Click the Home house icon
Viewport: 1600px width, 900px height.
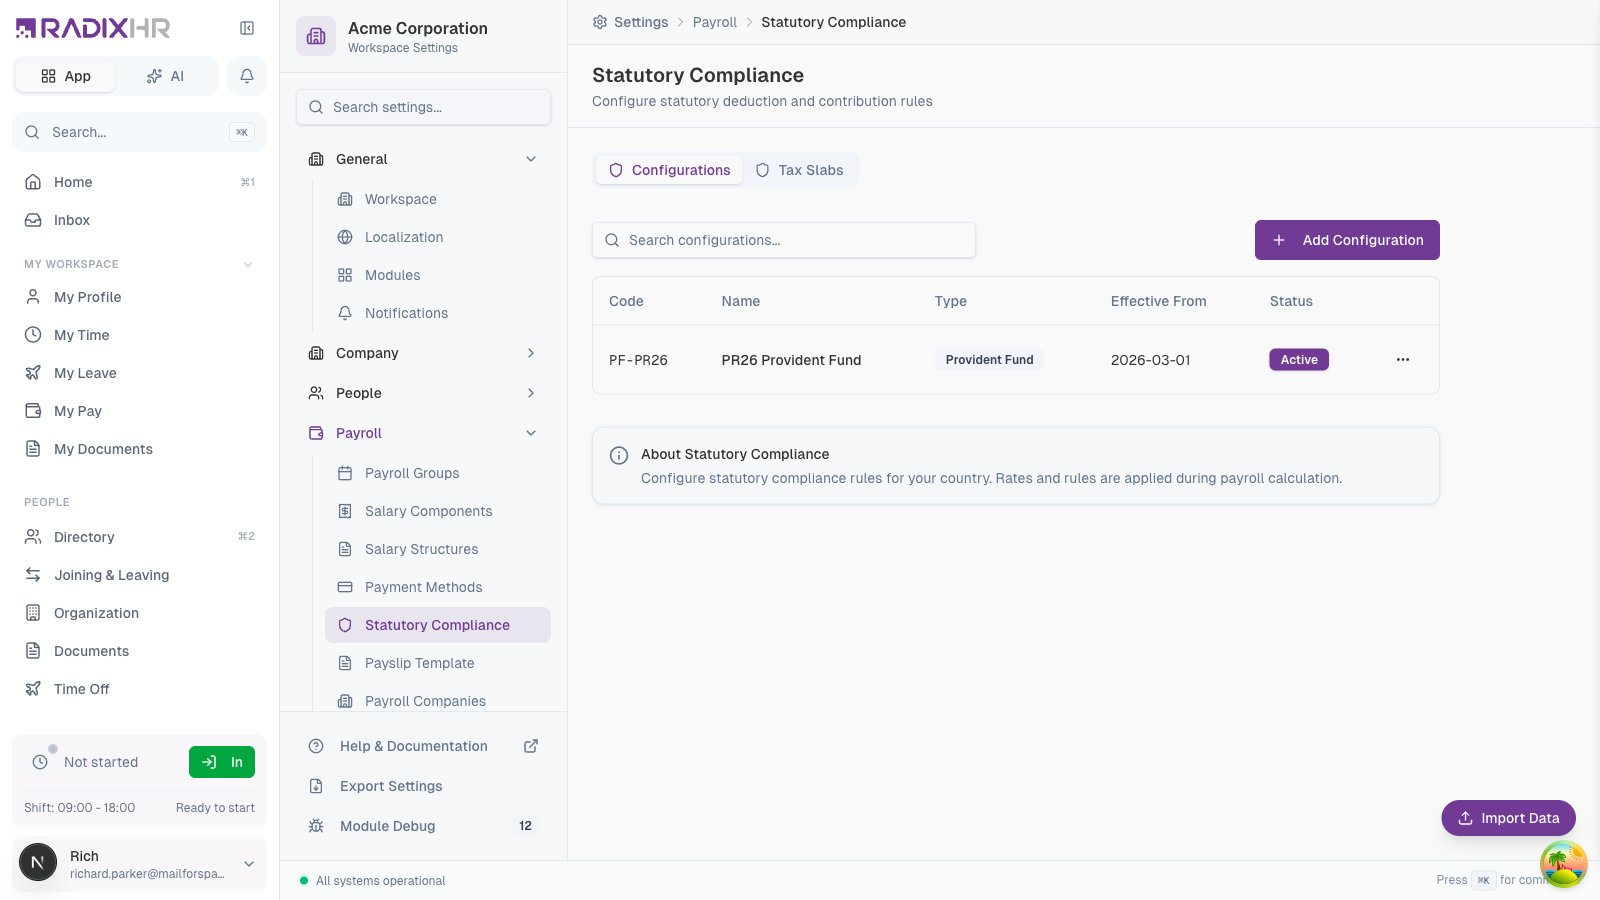pyautogui.click(x=33, y=182)
